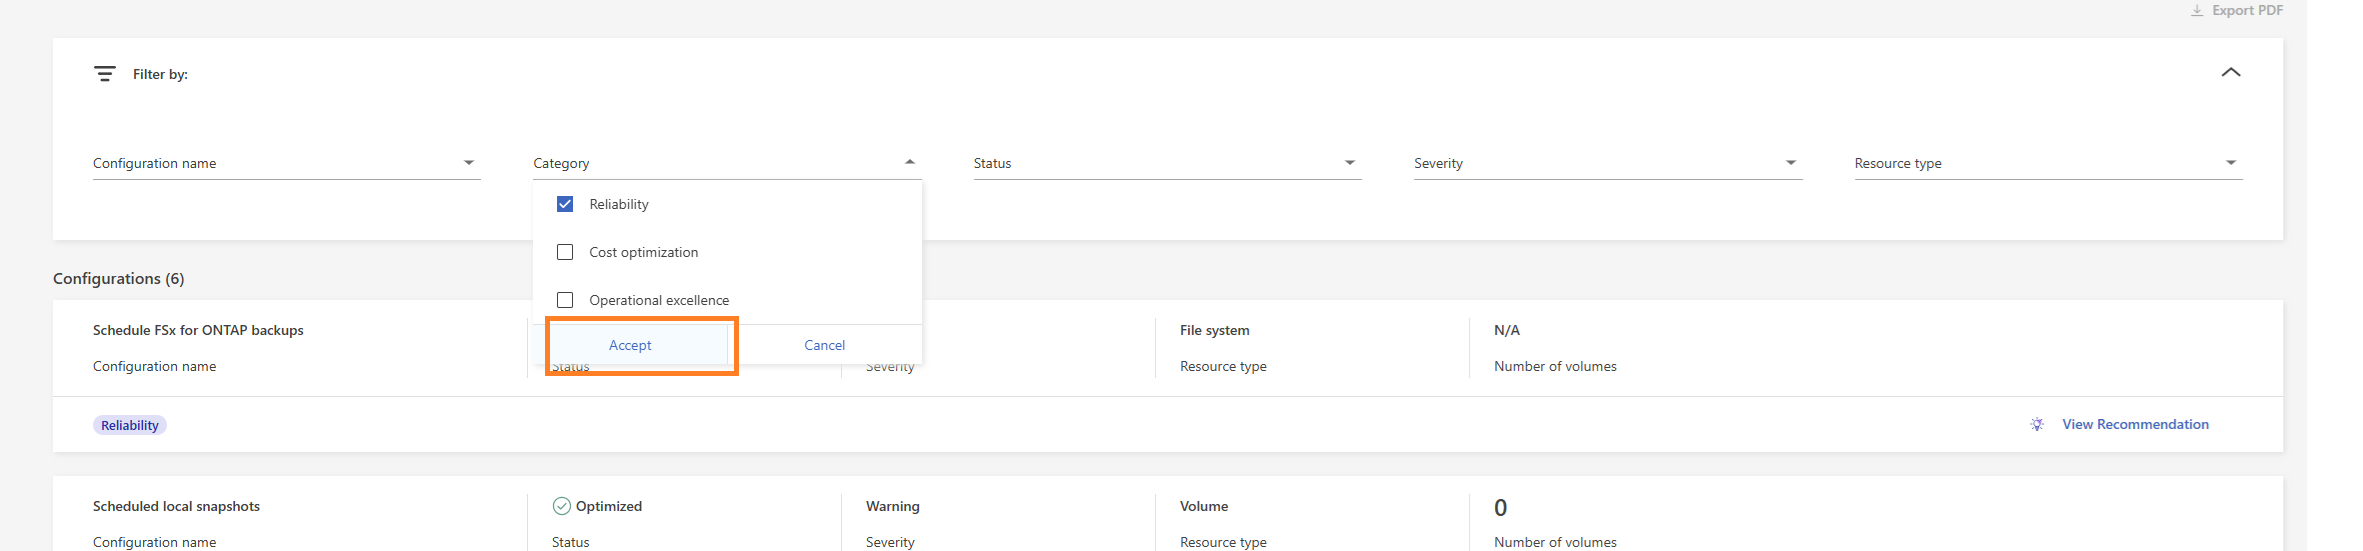Click the Warning severity value
This screenshot has height=551, width=2363.
click(893, 506)
